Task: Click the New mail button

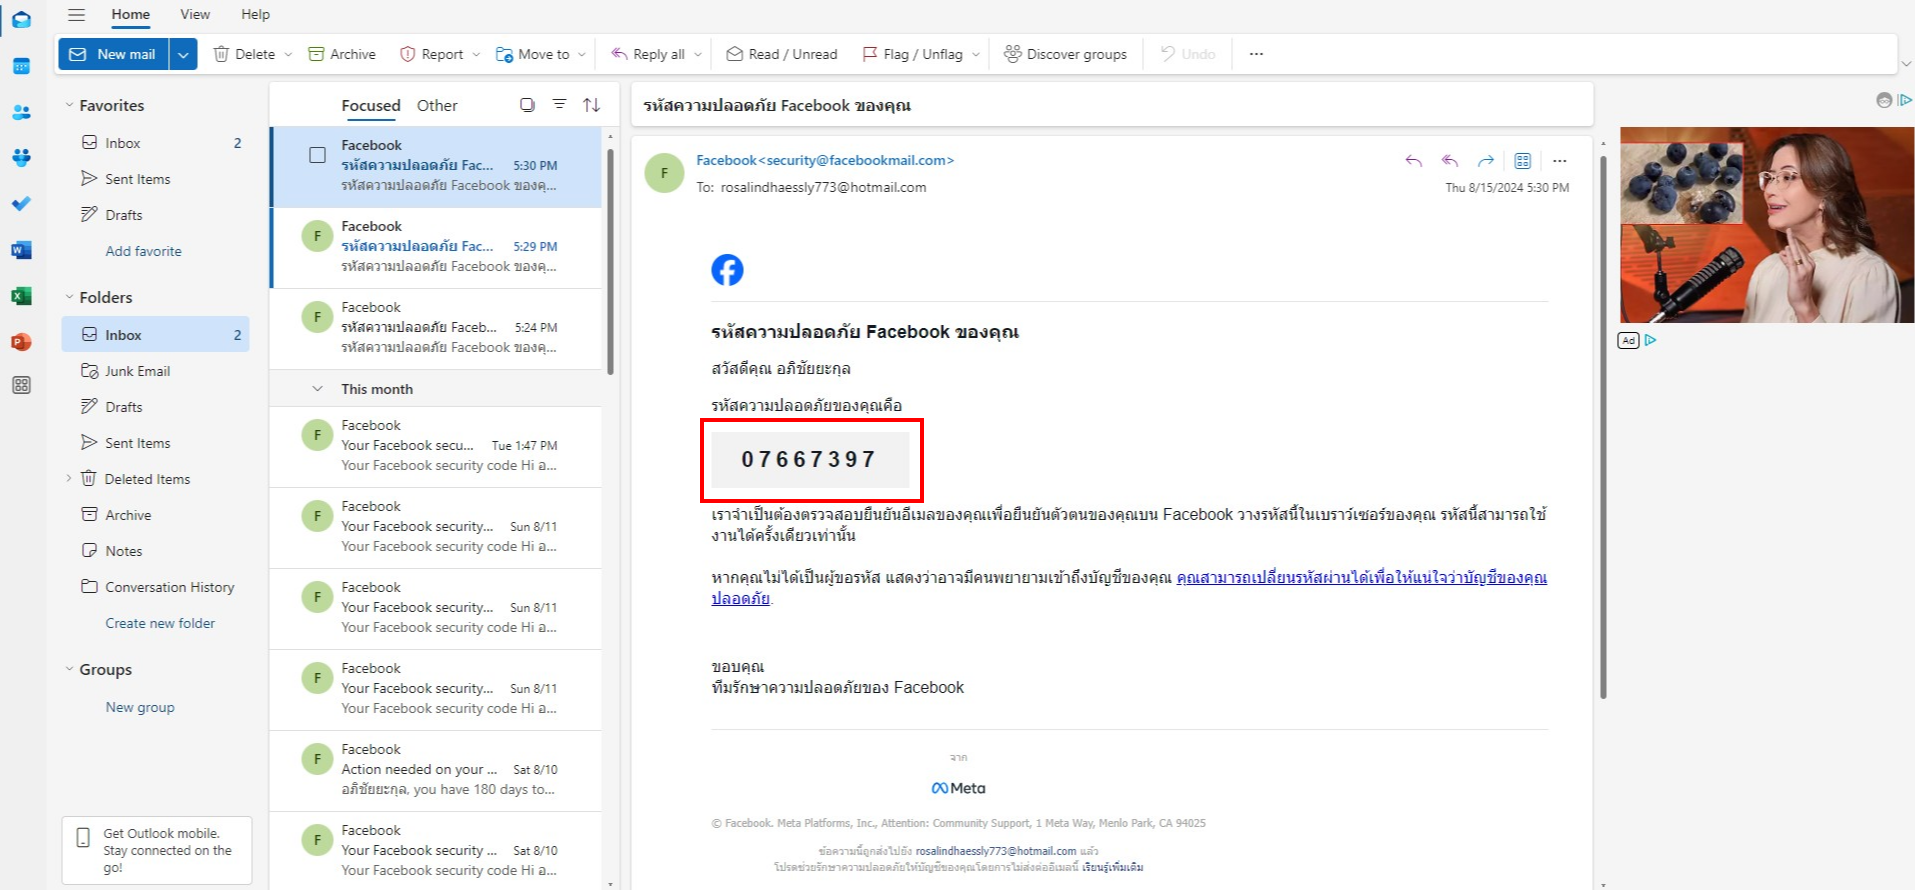Action: click(x=113, y=54)
